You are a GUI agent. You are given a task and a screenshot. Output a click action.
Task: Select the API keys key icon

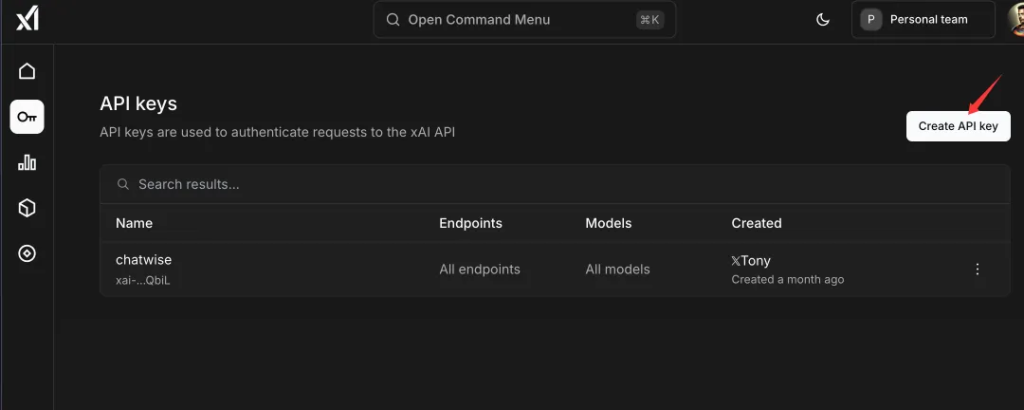coord(27,117)
